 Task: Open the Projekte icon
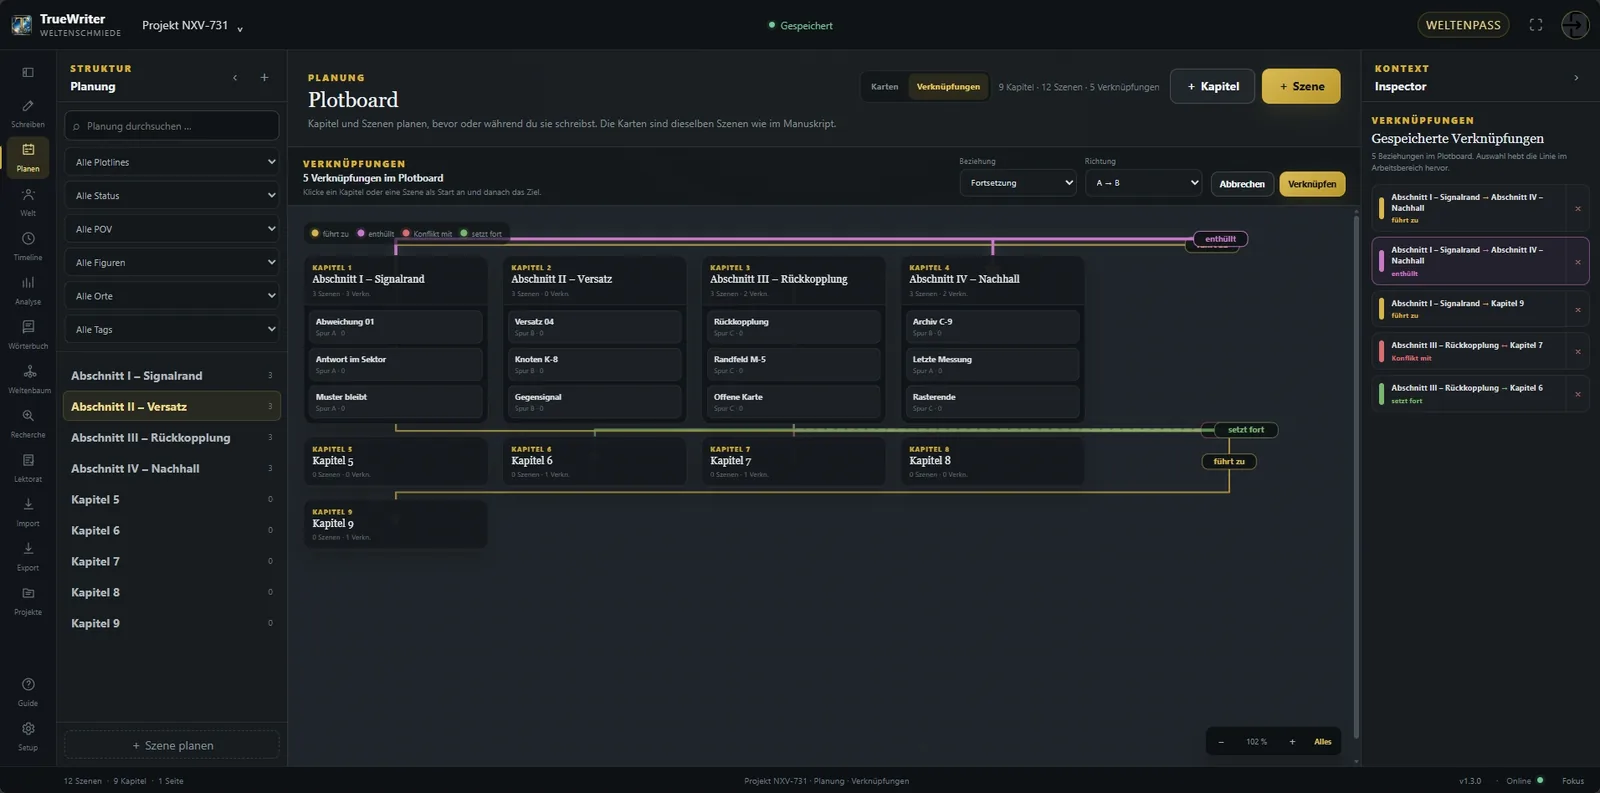(28, 600)
